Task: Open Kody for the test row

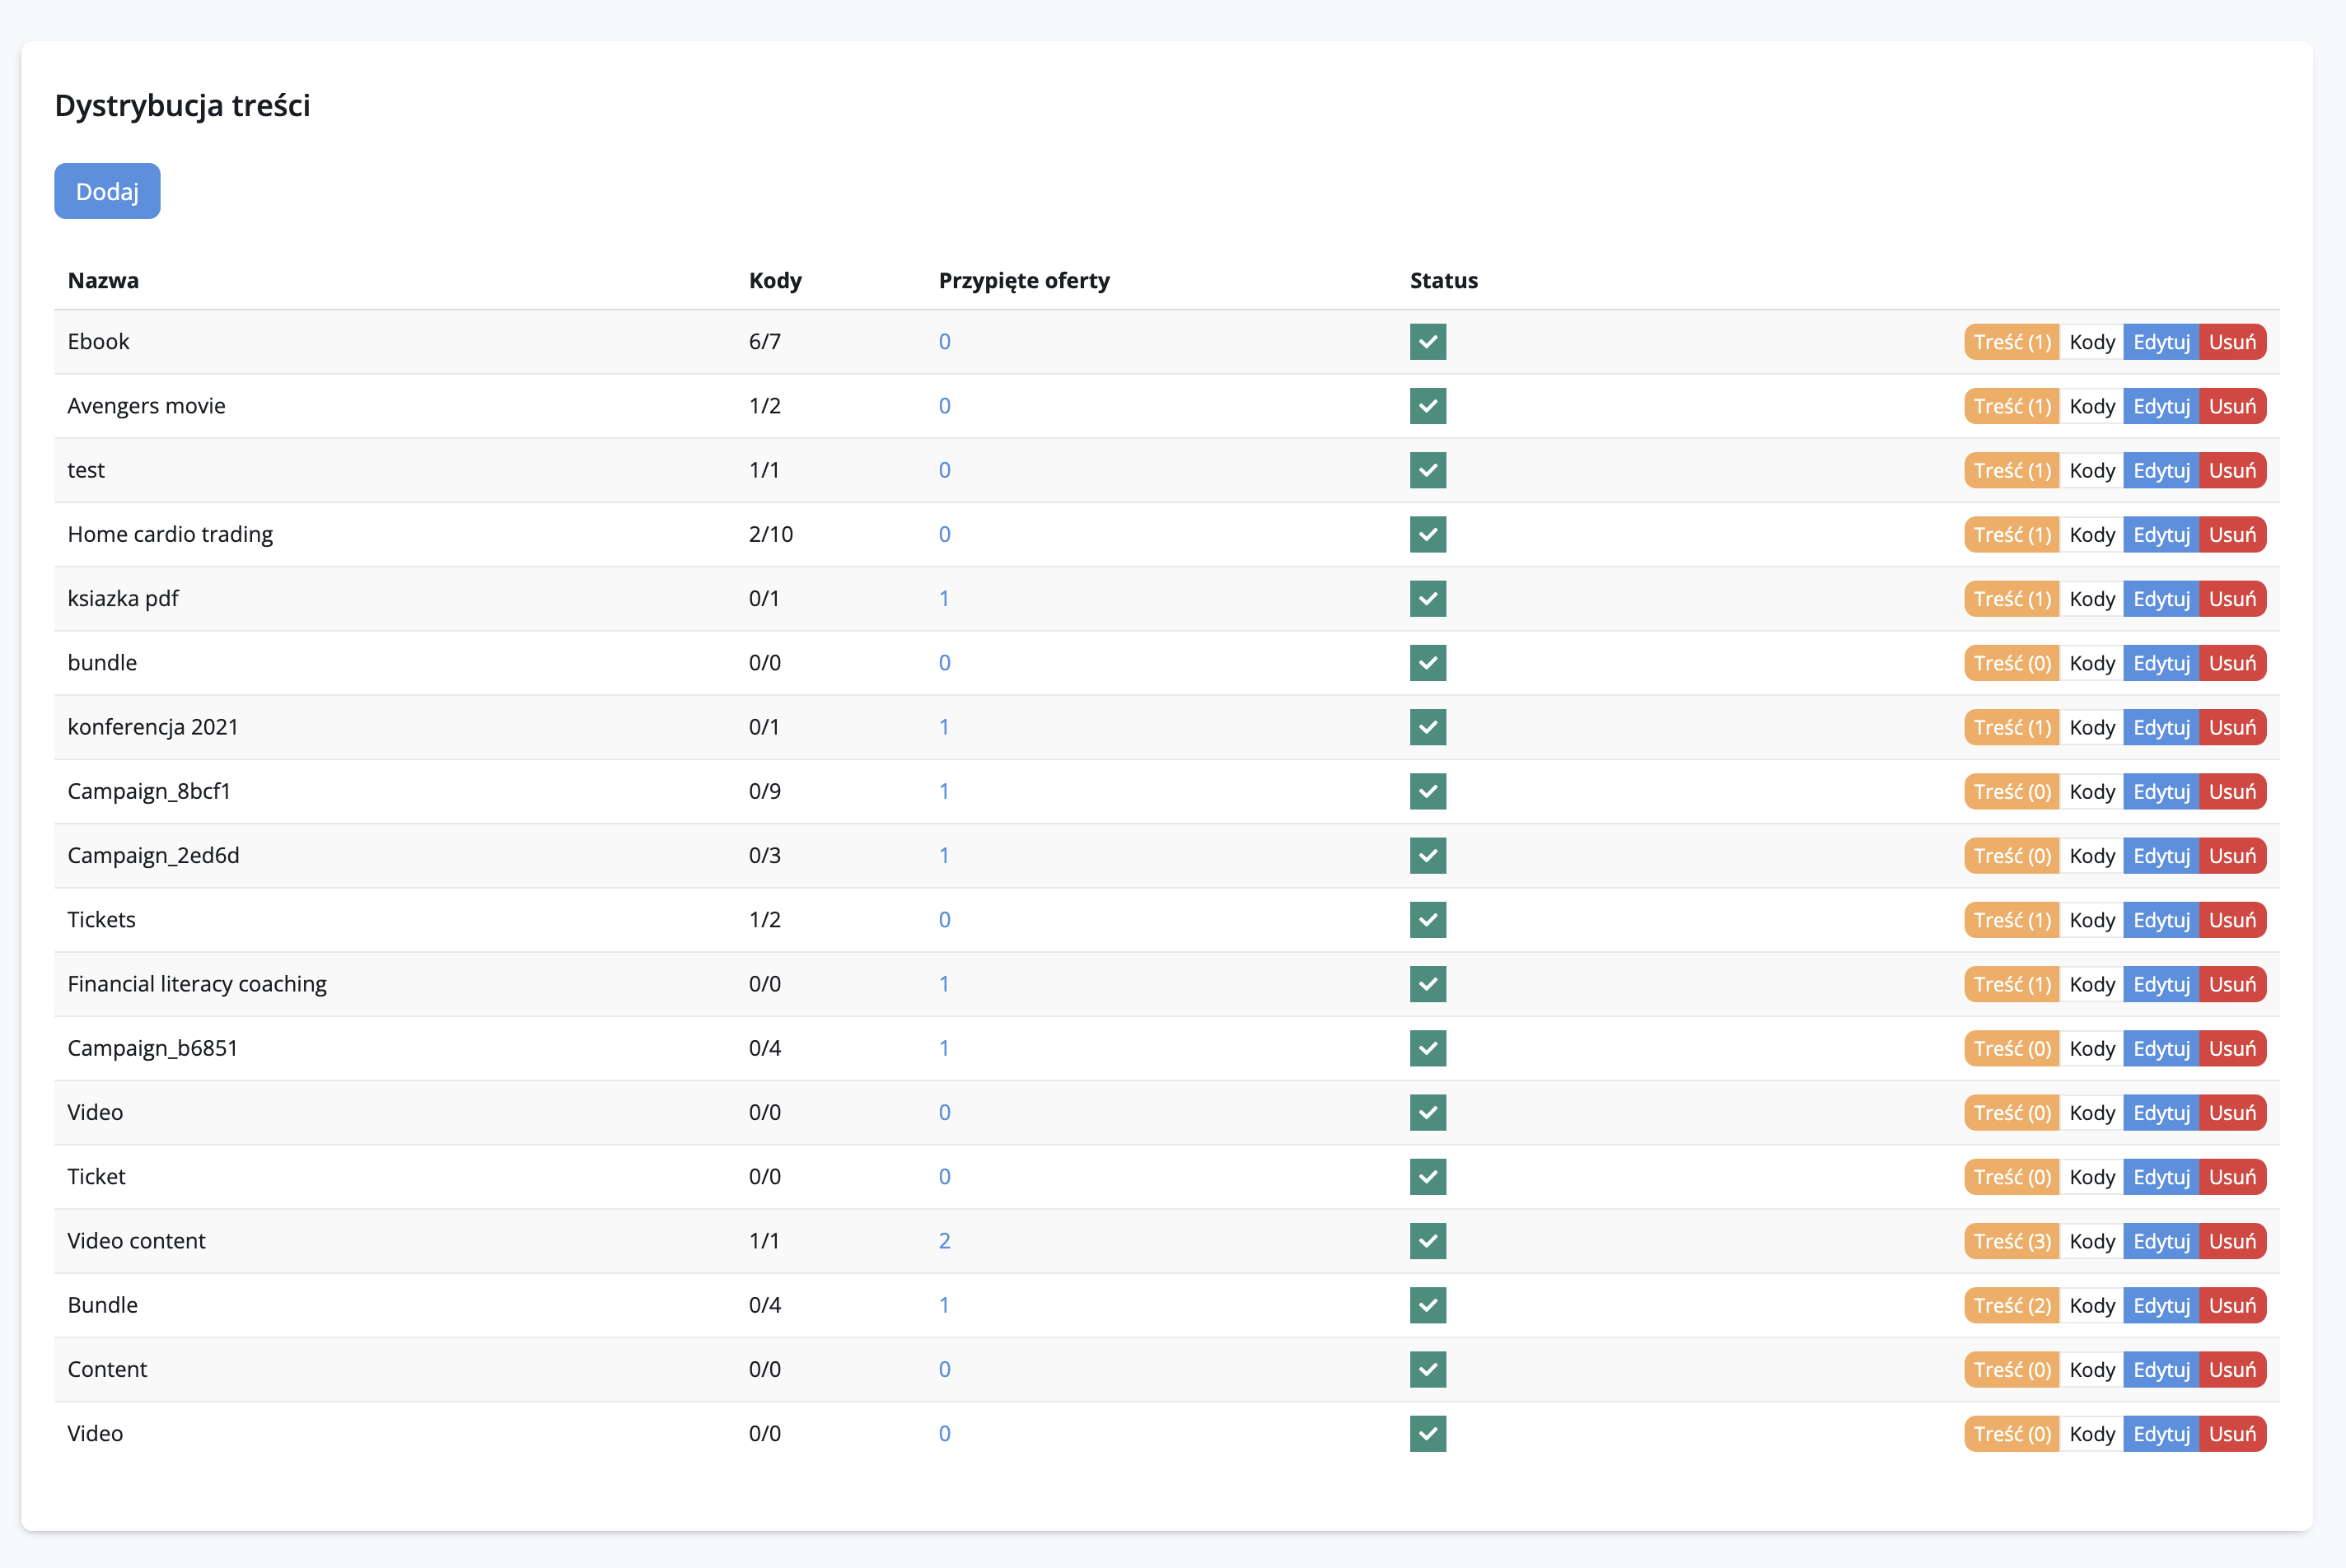Action: [x=2091, y=470]
